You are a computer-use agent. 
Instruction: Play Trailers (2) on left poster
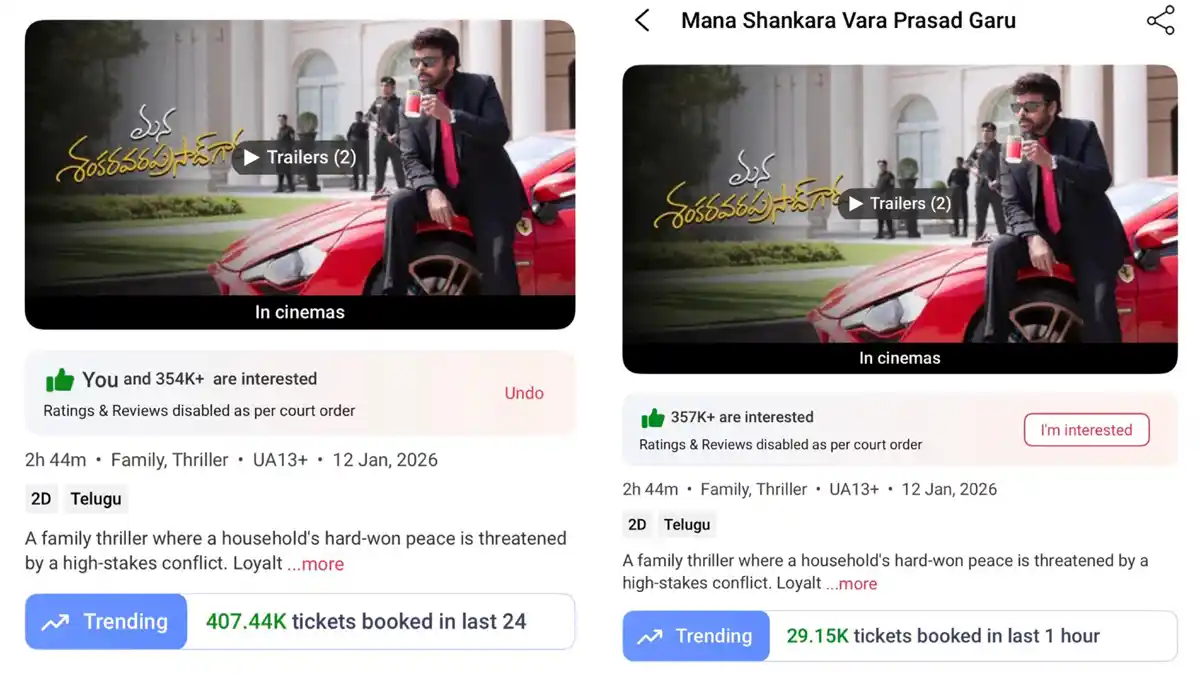tap(299, 157)
